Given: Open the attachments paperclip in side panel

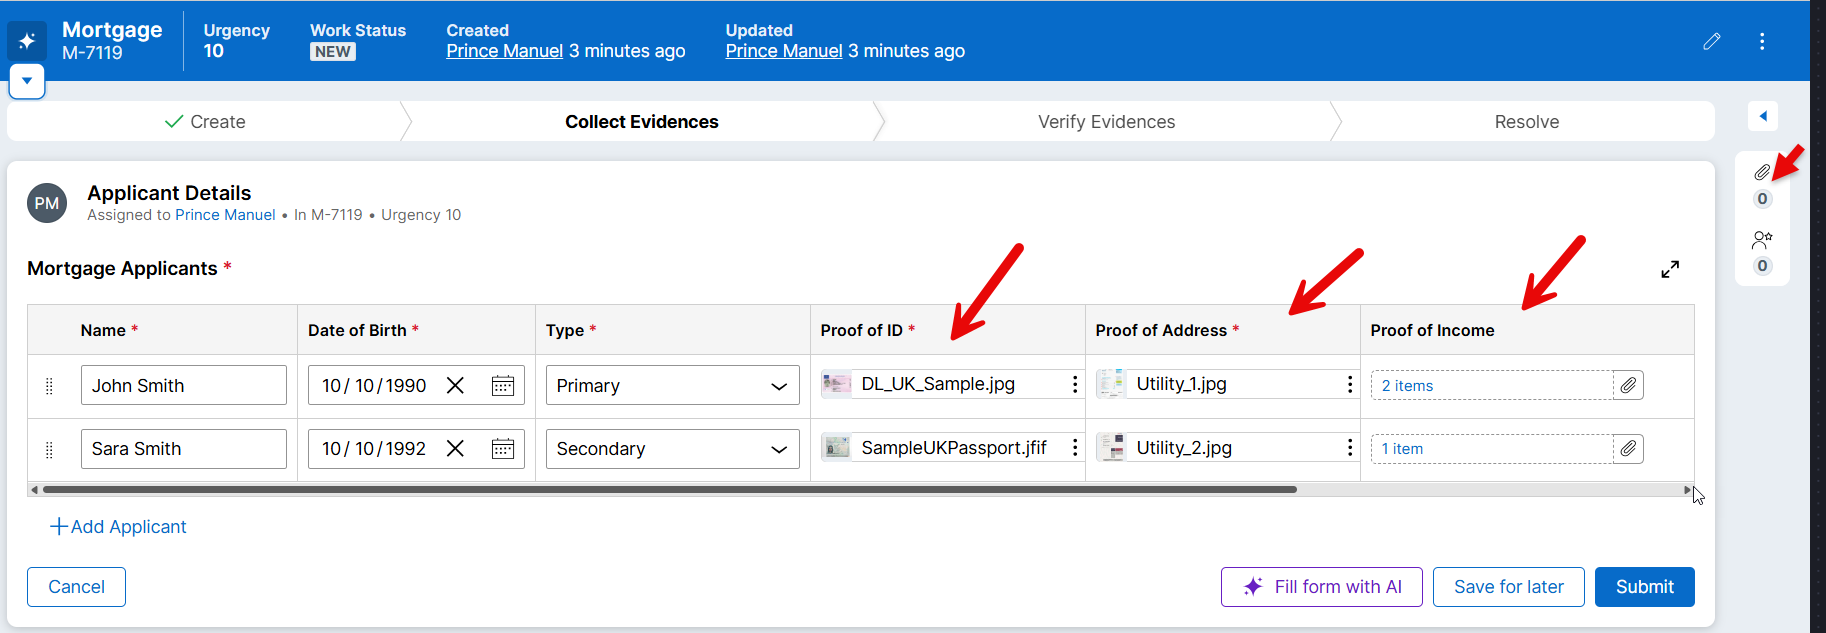Looking at the screenshot, I should coord(1761,173).
